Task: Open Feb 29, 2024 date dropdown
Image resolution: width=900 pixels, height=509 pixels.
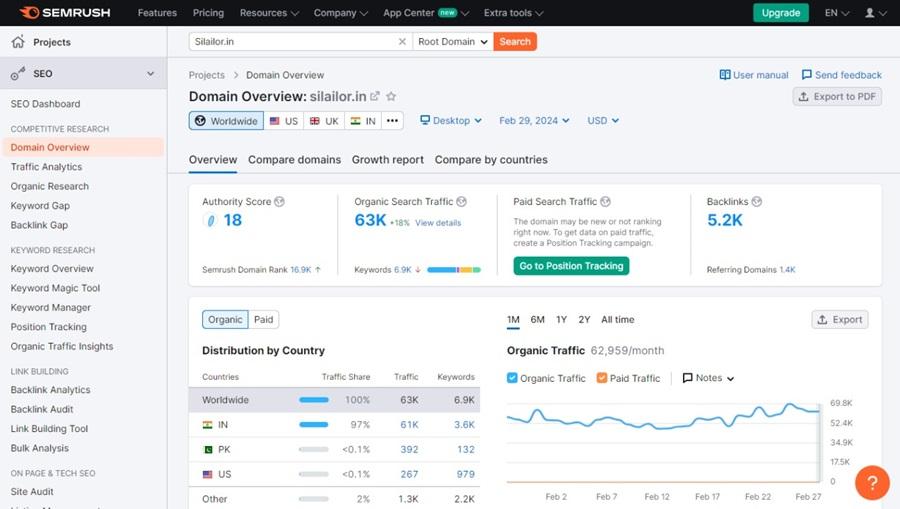Action: (534, 121)
